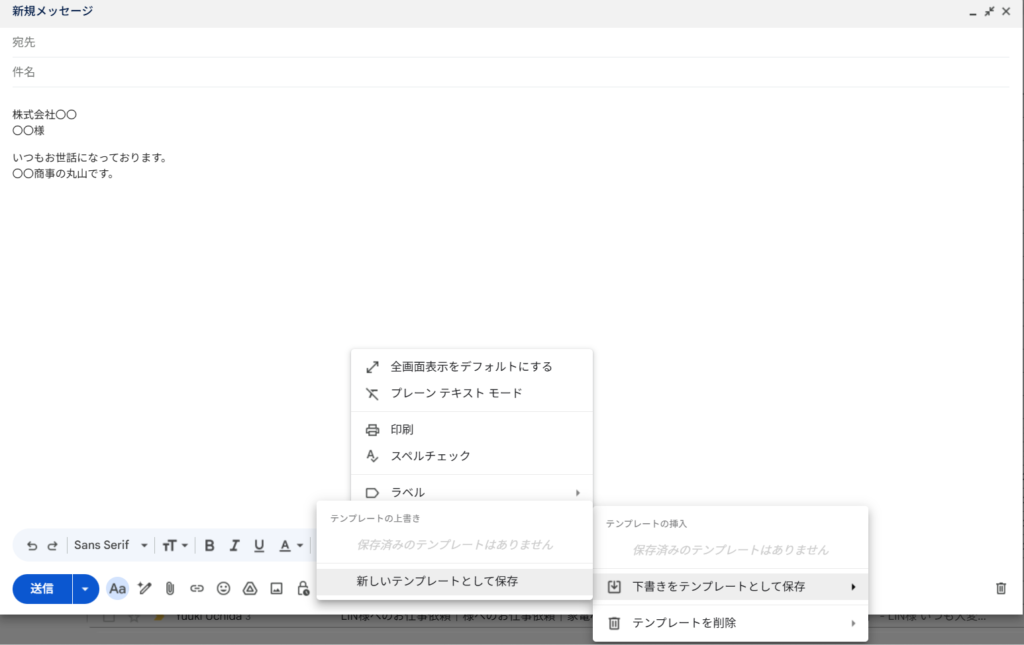Click the undo arrow in formatting toolbar
Viewport: 1024px width, 645px height.
tap(32, 546)
